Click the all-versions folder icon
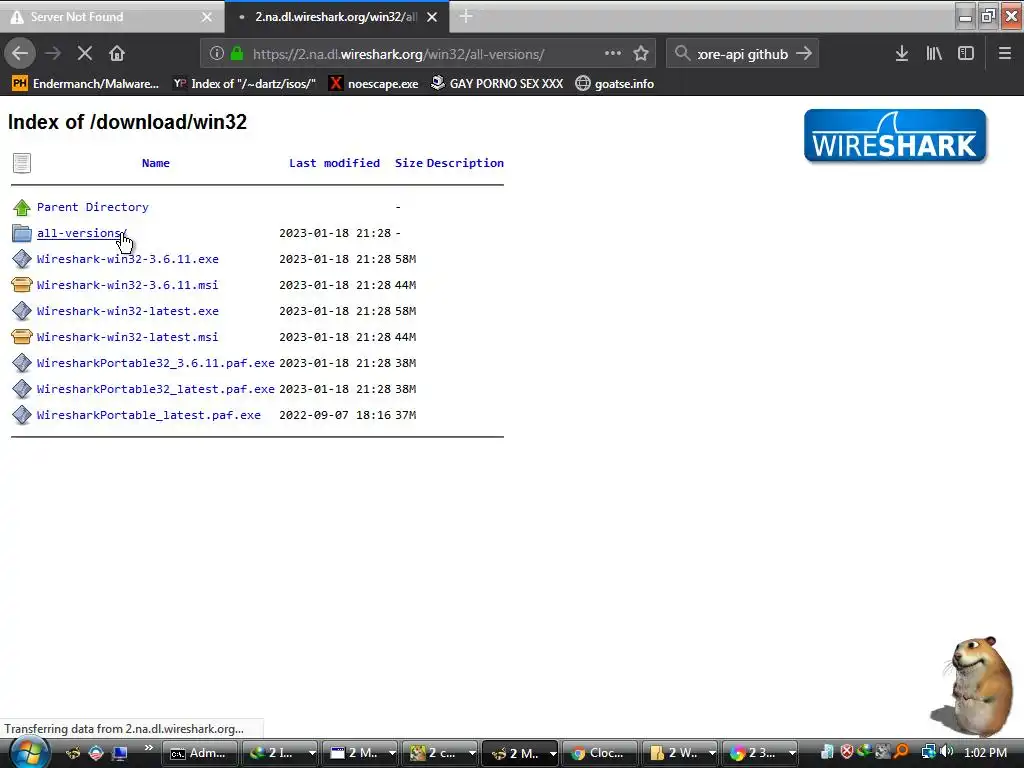Viewport: 1024px width, 768px height. [x=22, y=233]
